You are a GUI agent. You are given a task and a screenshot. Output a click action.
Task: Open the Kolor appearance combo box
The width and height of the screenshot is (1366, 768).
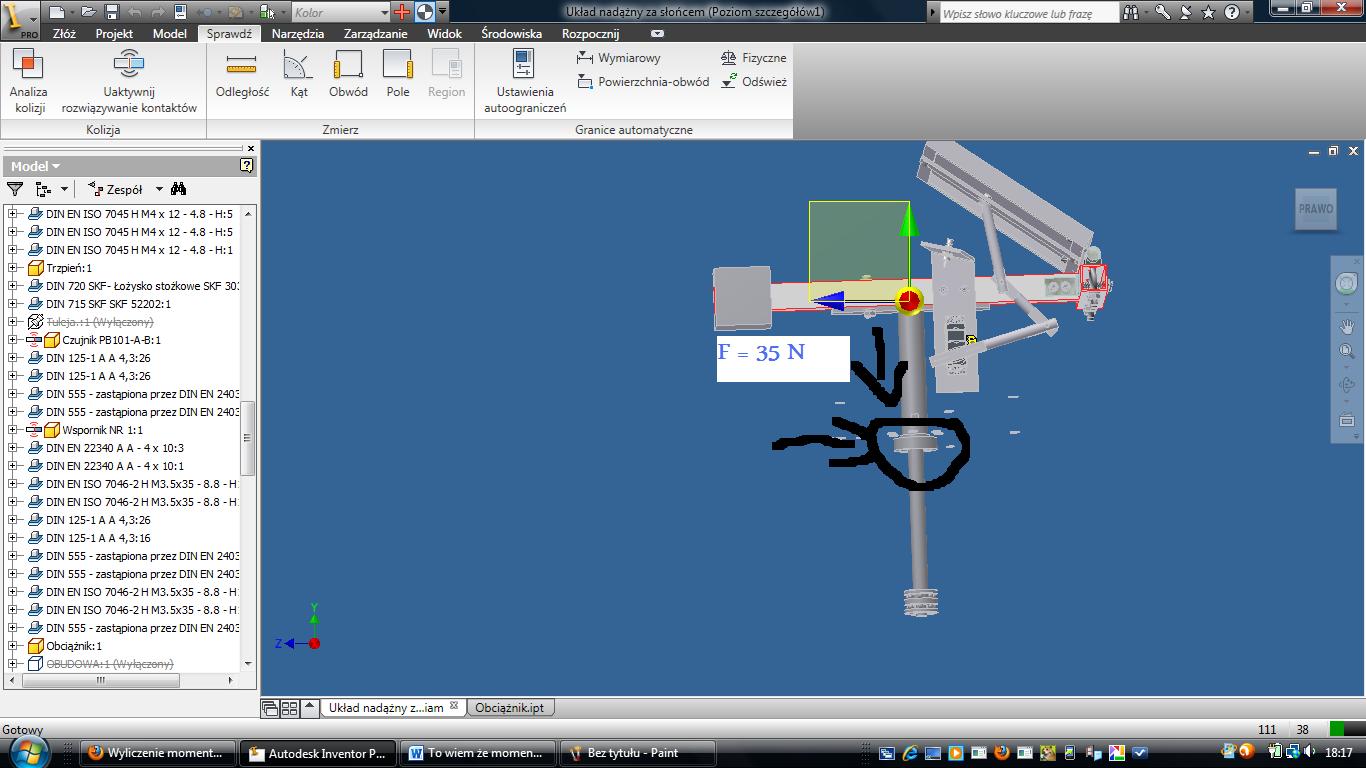341,13
